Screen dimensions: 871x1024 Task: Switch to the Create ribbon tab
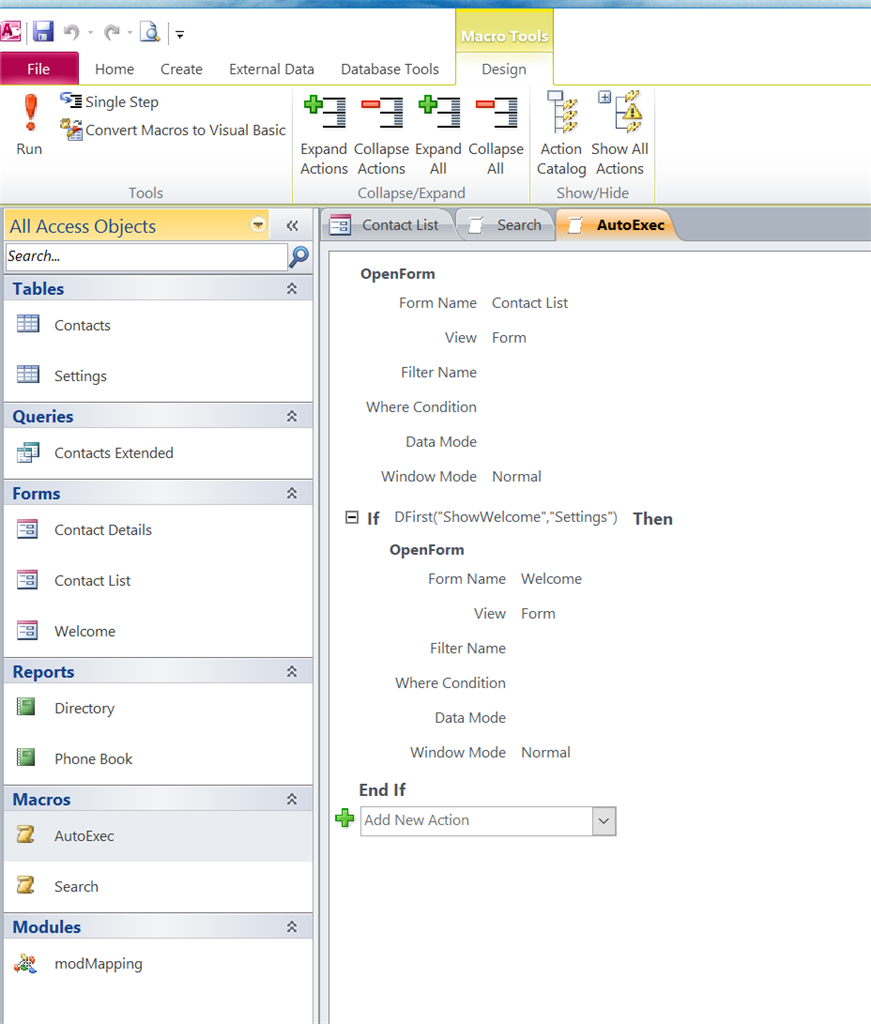coord(182,69)
